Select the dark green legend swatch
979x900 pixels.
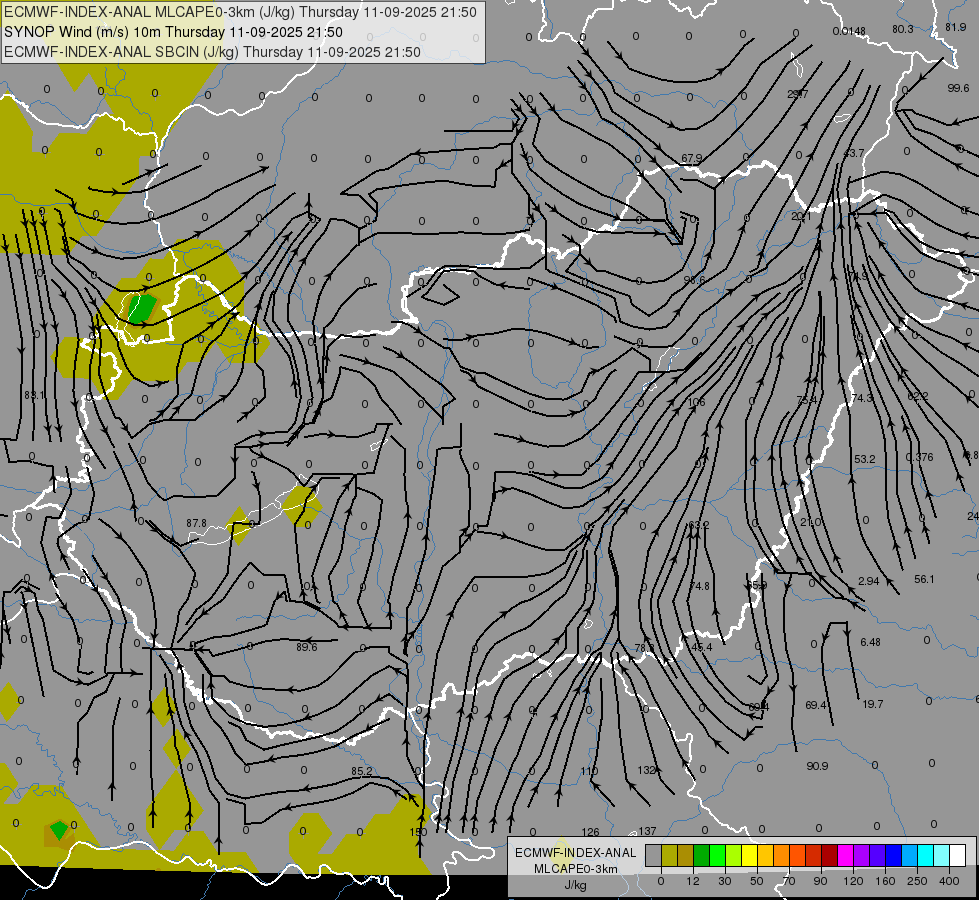[702, 855]
